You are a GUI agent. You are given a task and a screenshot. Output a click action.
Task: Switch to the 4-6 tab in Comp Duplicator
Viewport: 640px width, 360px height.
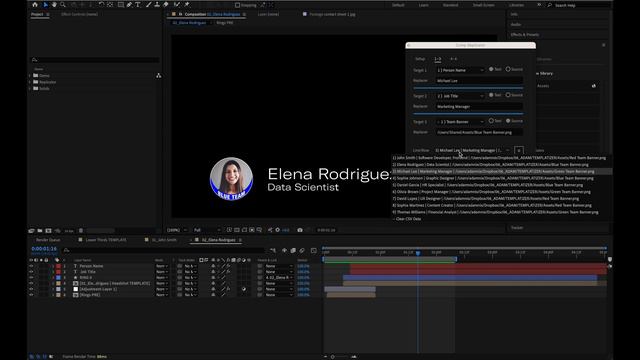(x=453, y=59)
